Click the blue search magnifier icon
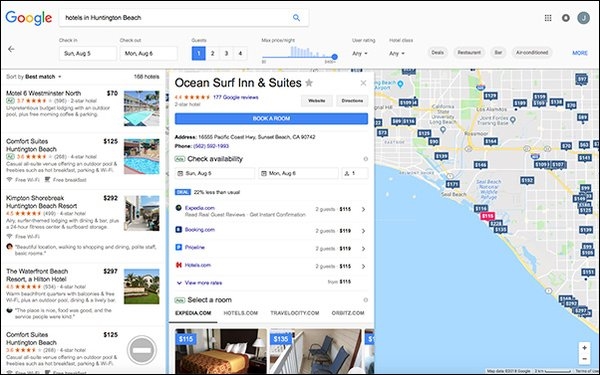 296,18
